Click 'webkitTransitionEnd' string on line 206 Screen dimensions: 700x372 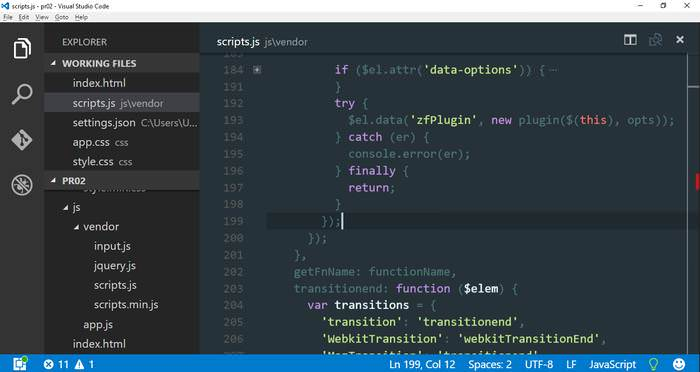[x=529, y=339]
